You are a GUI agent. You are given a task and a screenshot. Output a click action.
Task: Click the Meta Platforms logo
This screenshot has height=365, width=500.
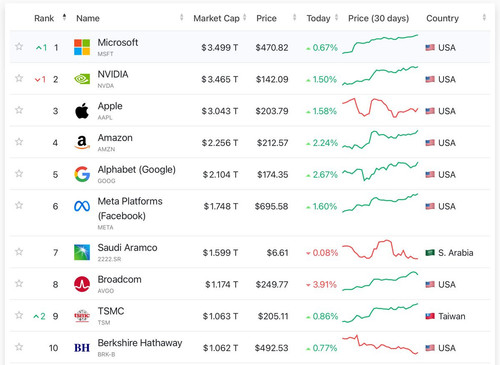(82, 206)
